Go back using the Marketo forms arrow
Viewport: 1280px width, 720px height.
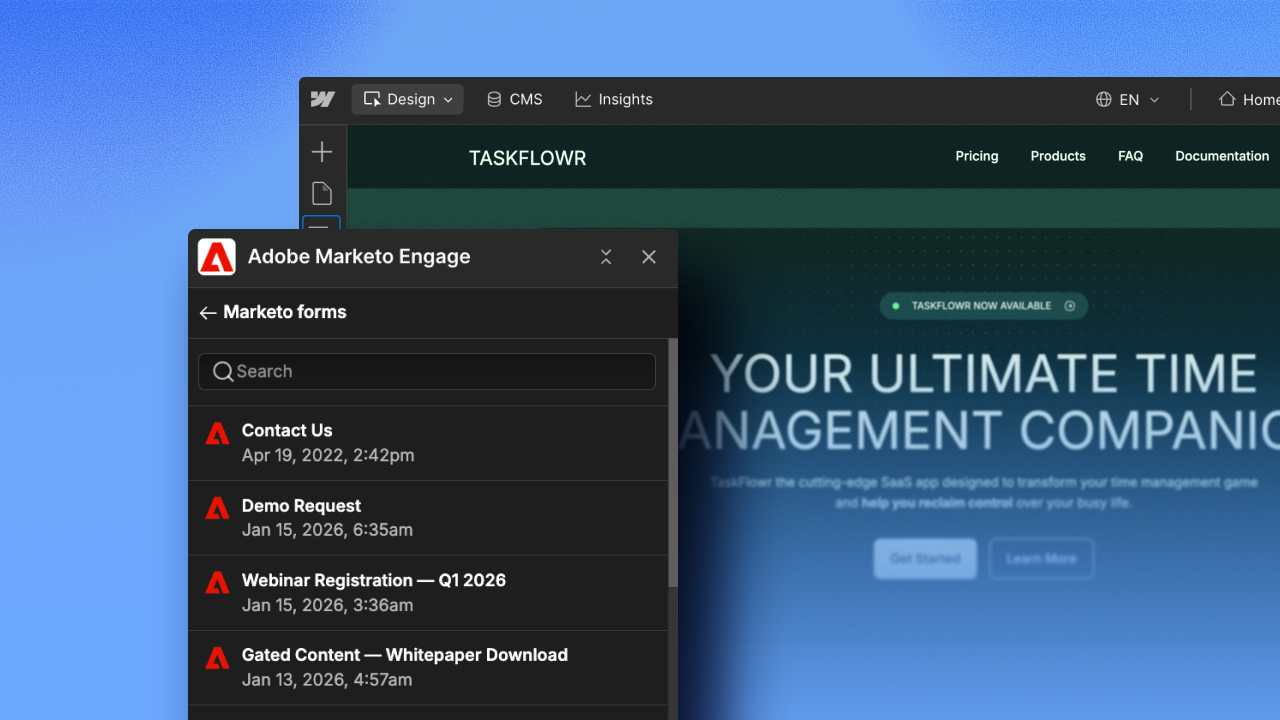click(208, 312)
